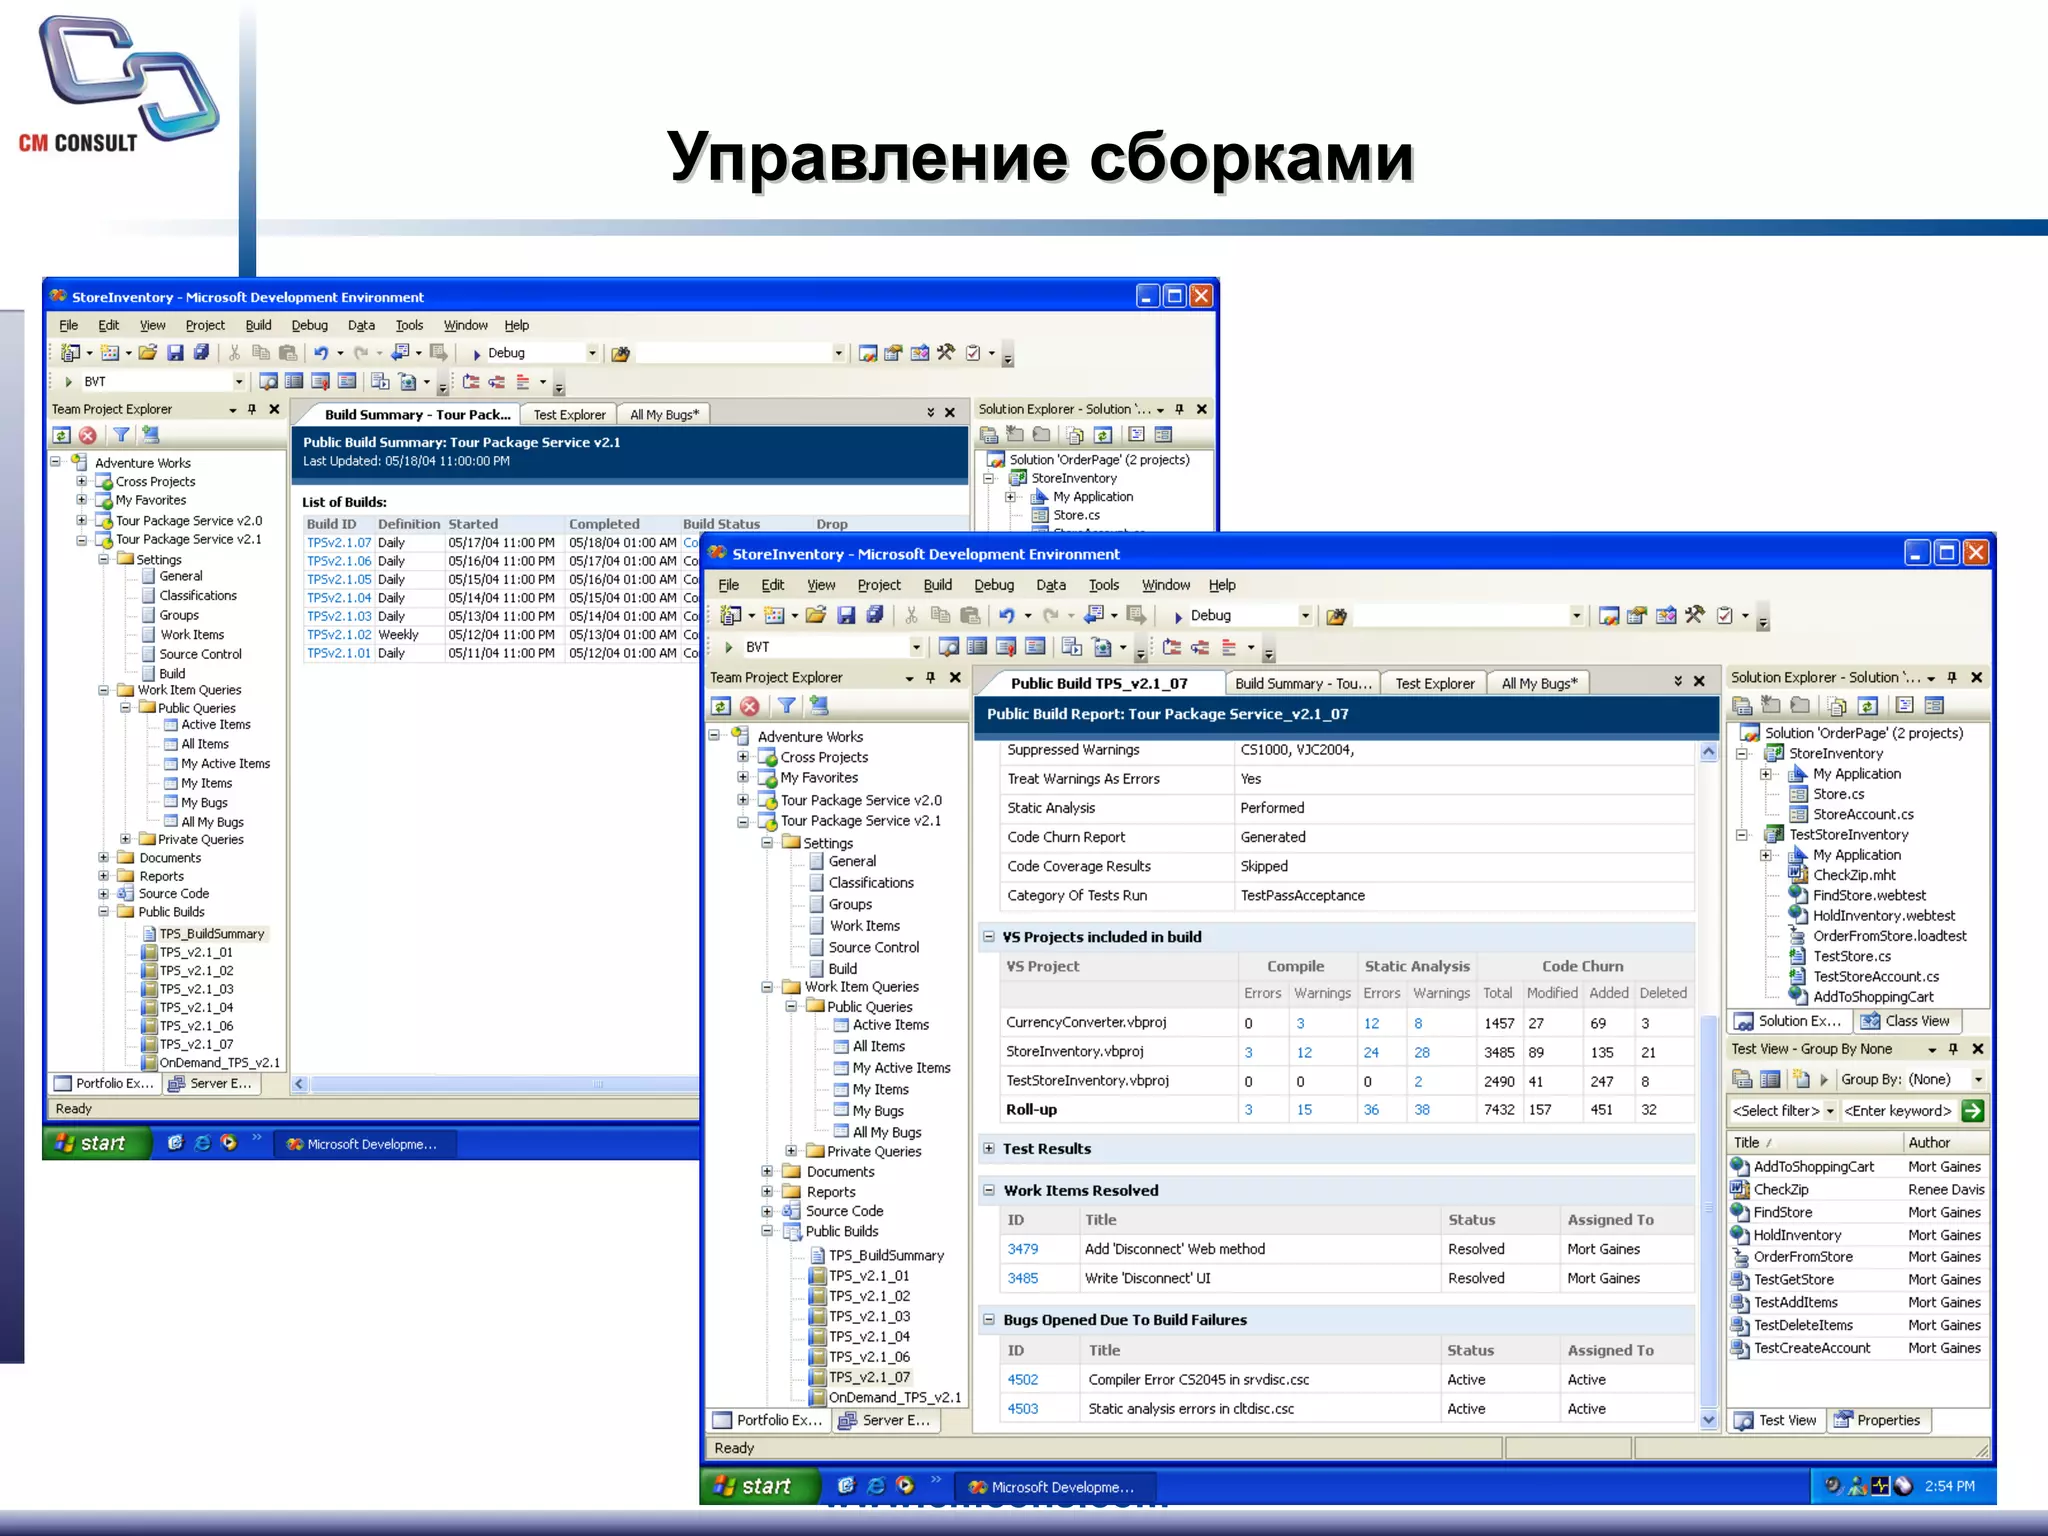The height and width of the screenshot is (1536, 2048).
Task: Open Build menu in front window
Action: [x=937, y=585]
